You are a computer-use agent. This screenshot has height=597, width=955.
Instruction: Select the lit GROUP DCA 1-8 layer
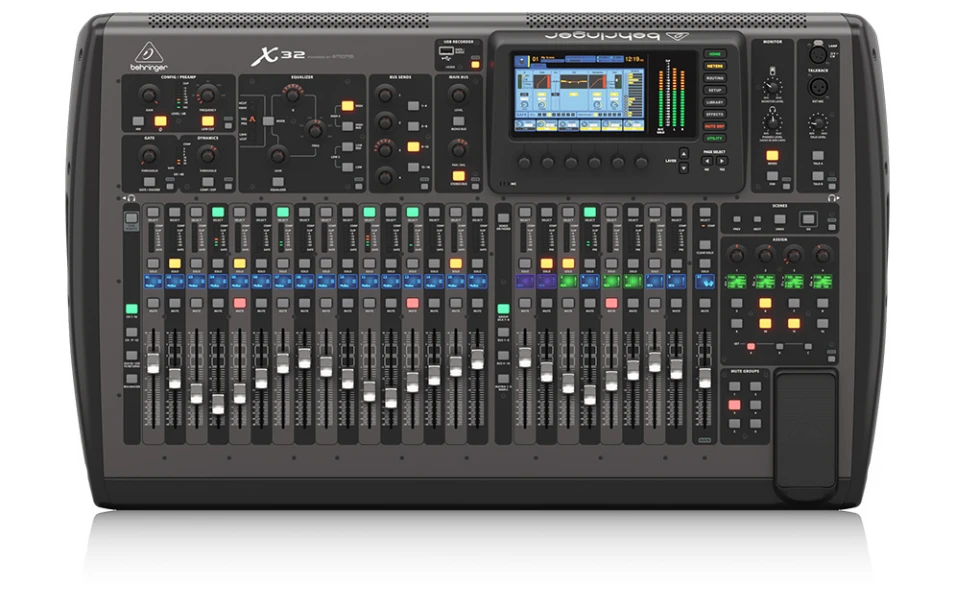click(503, 309)
